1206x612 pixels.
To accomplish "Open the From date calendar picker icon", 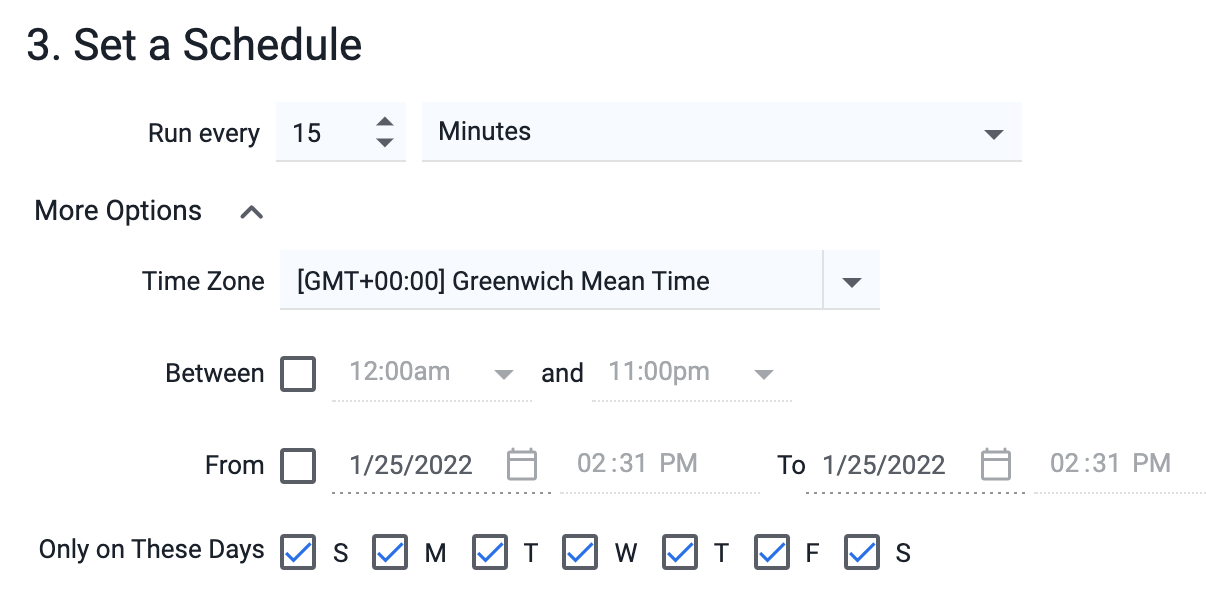I will tap(522, 464).
